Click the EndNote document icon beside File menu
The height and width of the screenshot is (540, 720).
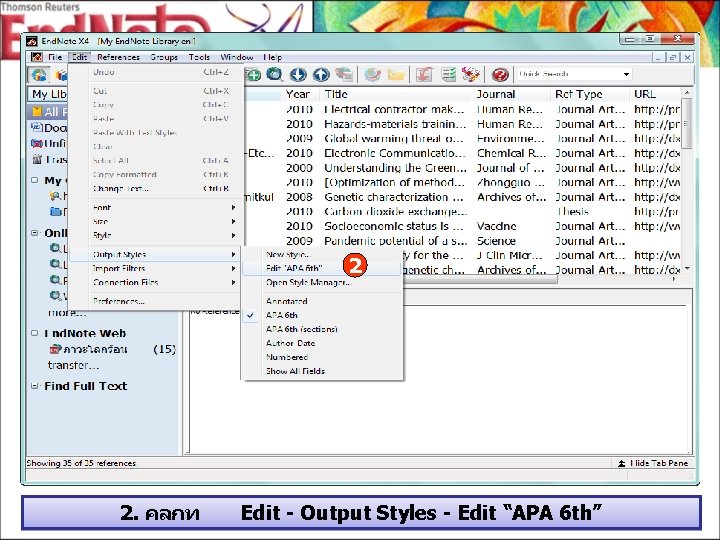click(x=36, y=57)
